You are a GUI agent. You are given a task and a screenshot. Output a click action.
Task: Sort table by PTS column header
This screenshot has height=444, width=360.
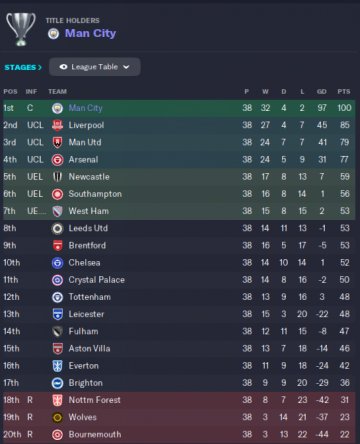click(x=344, y=92)
